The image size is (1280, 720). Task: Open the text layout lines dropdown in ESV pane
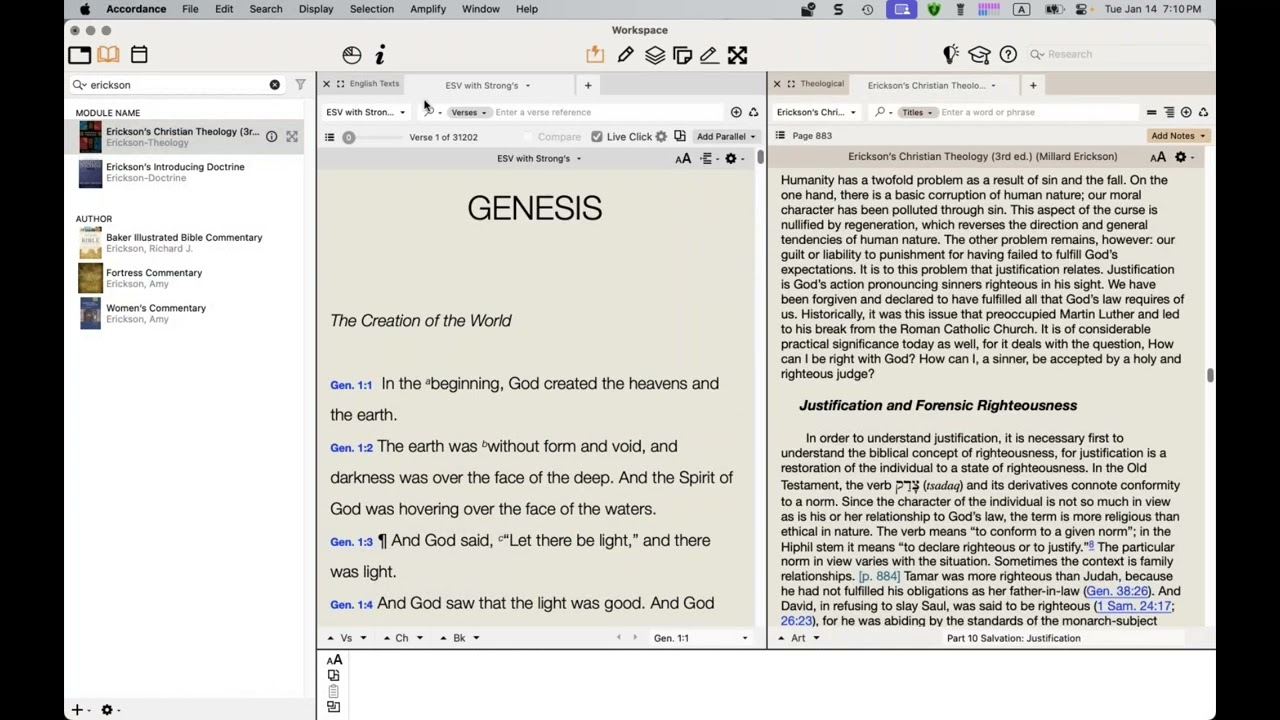coord(708,158)
